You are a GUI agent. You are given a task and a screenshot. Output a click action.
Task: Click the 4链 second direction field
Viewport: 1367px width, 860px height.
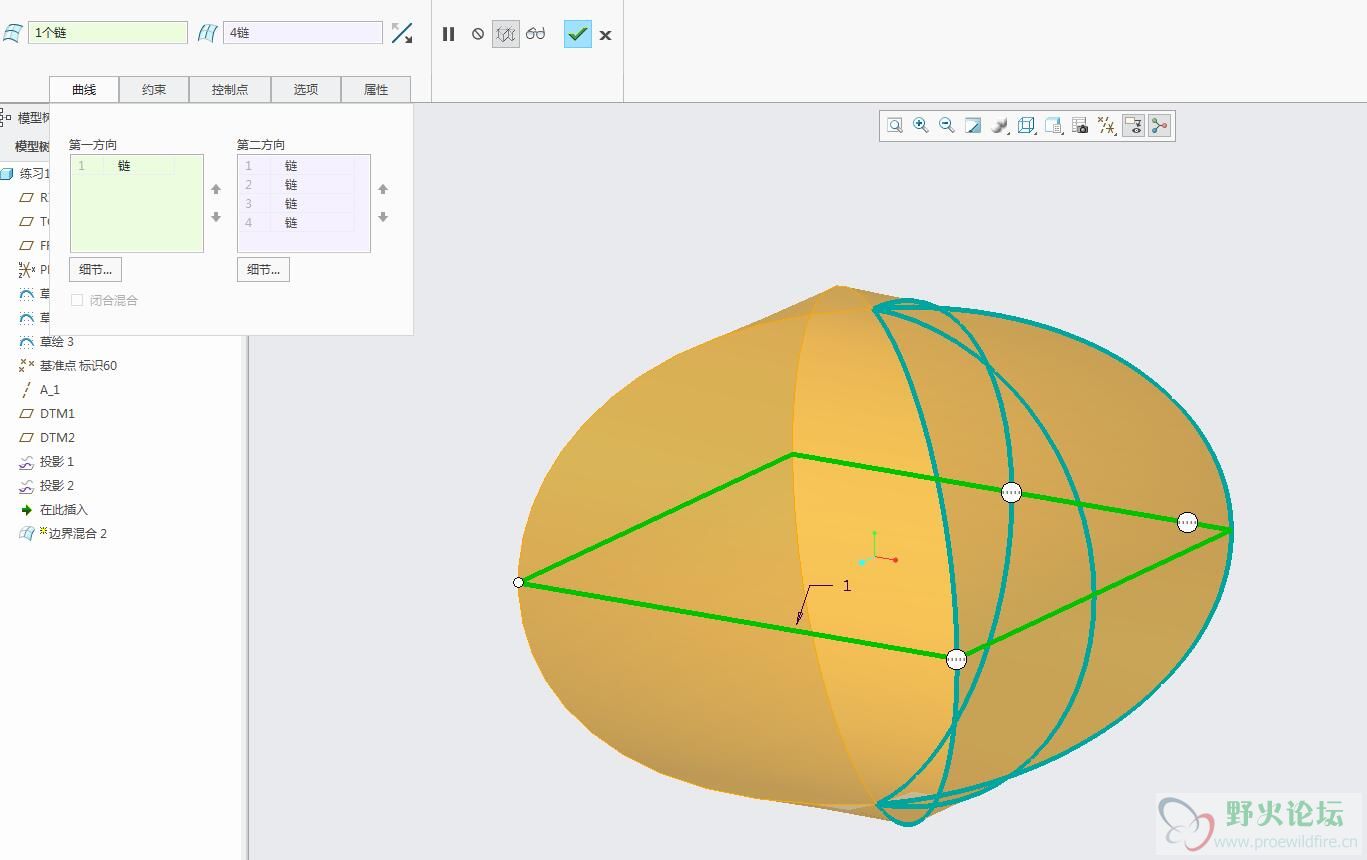303,33
